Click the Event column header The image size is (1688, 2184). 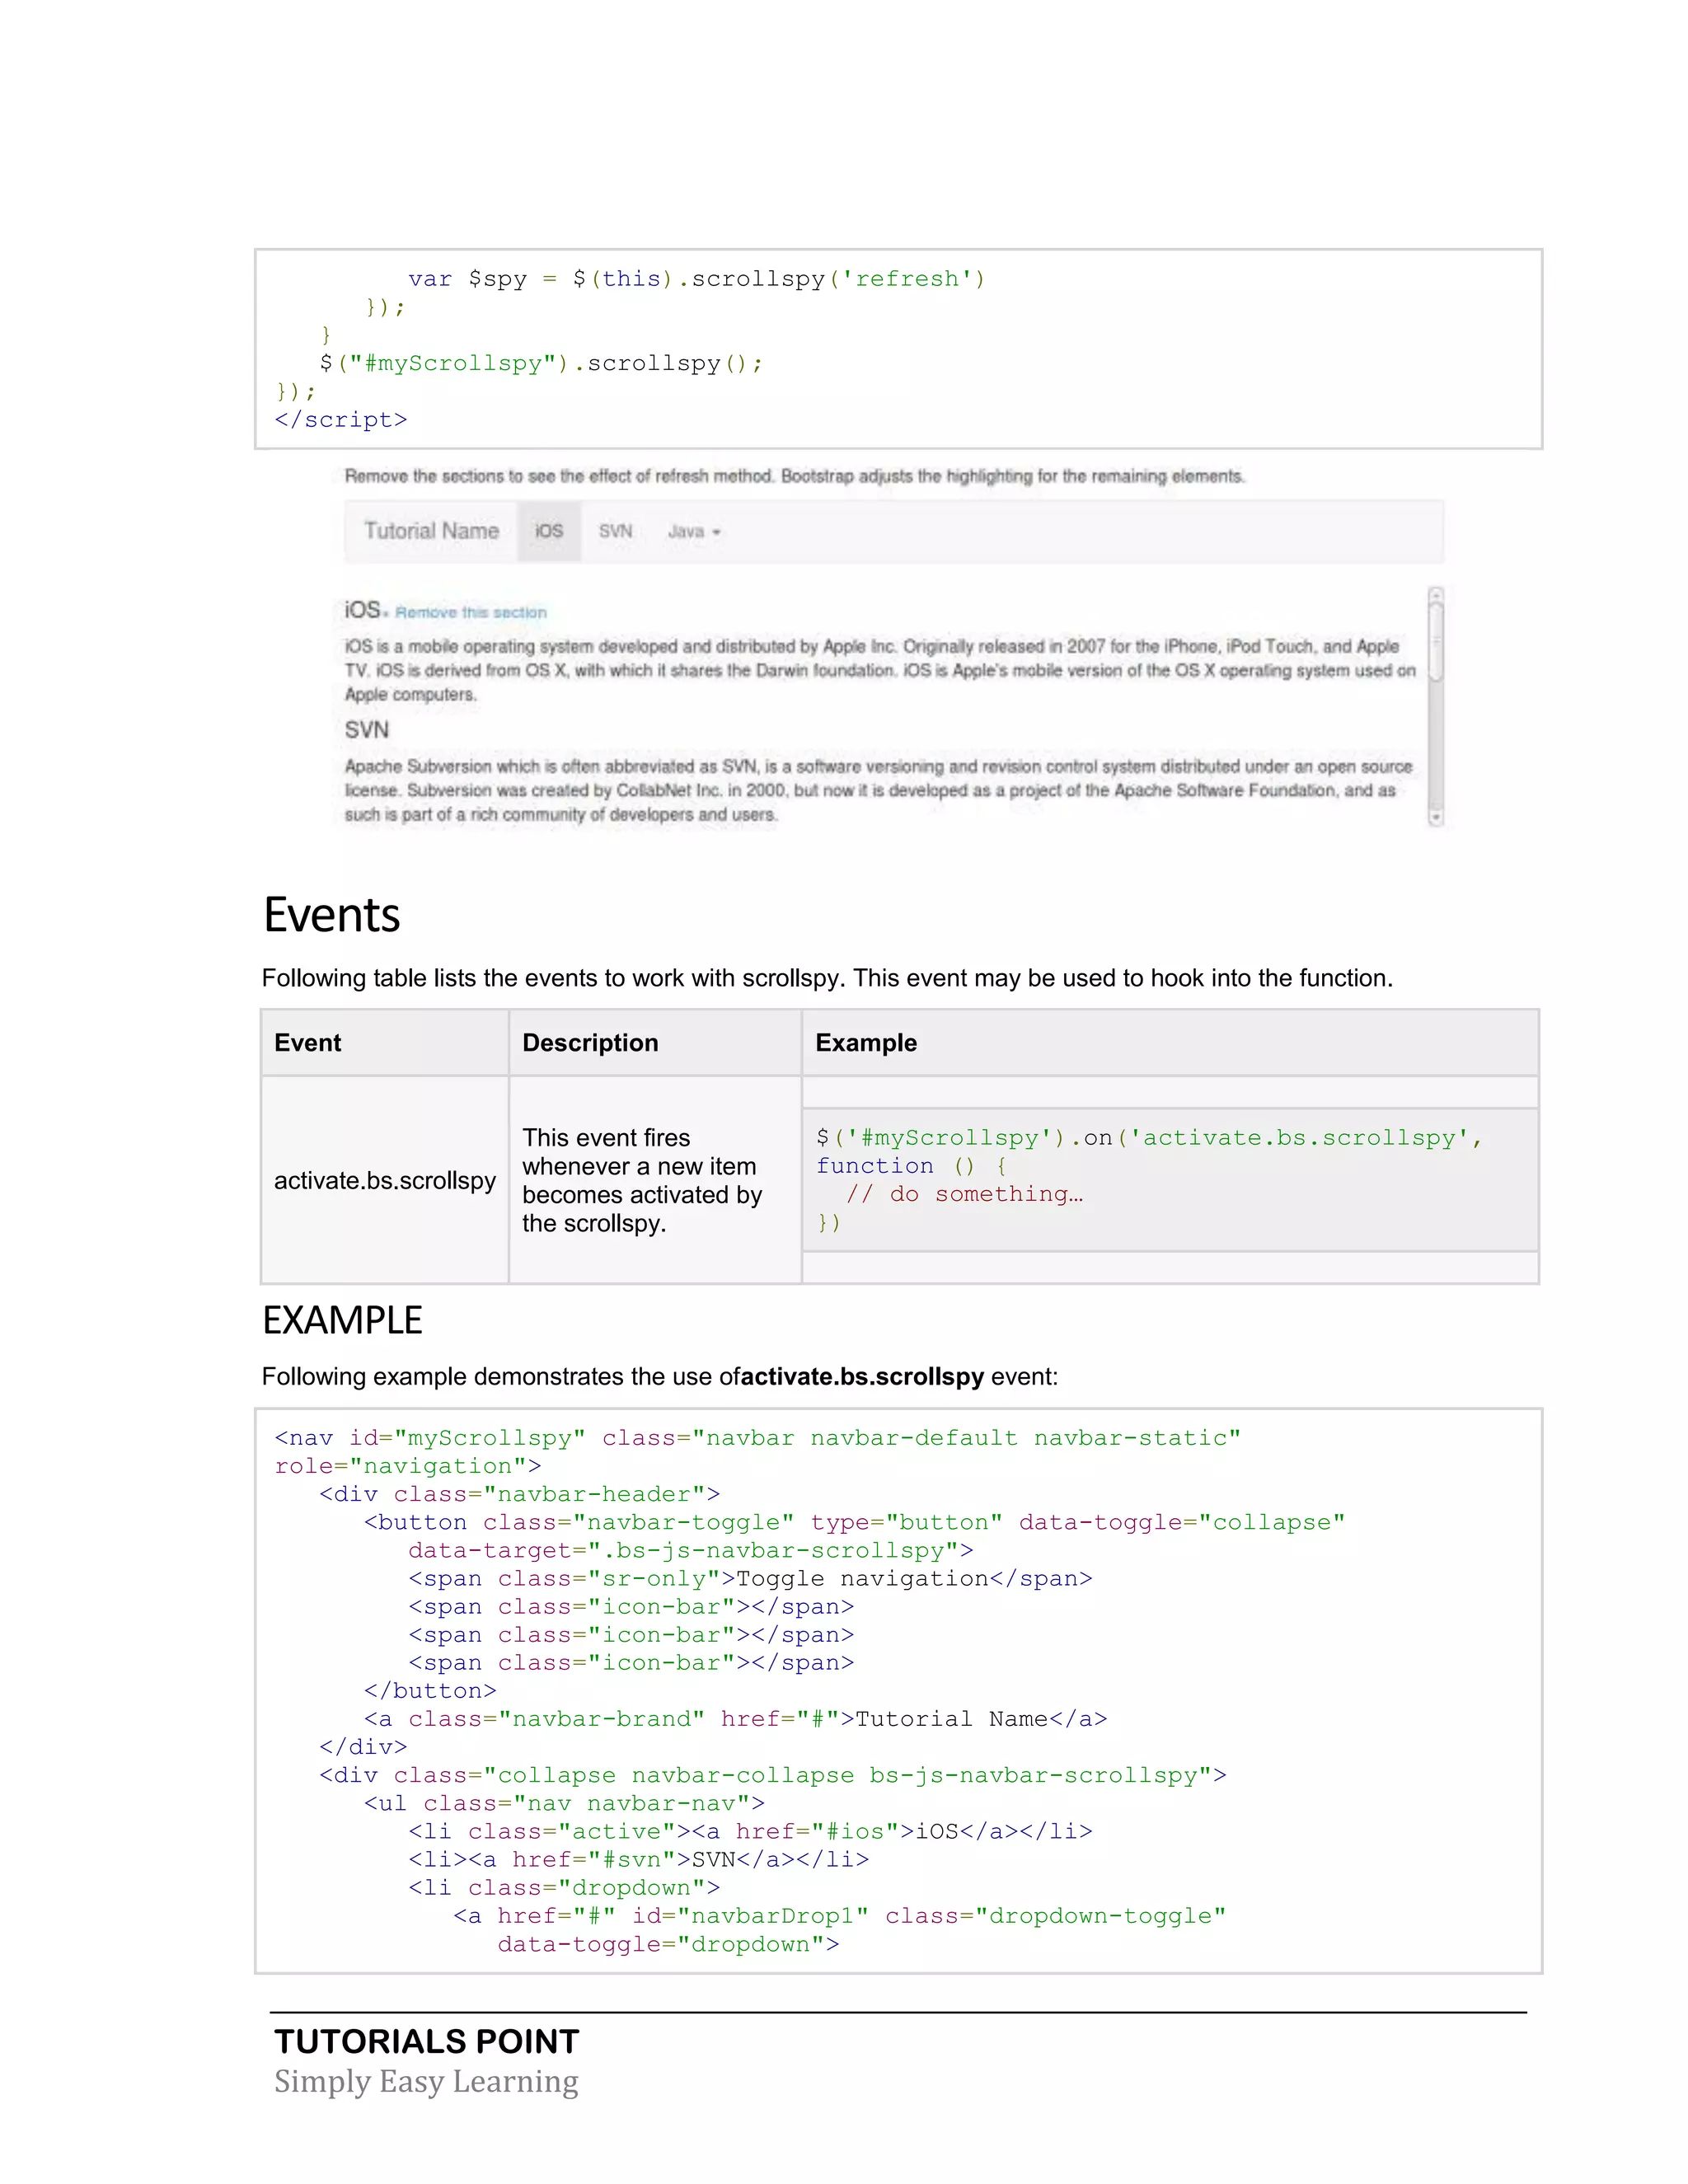coord(307,1043)
